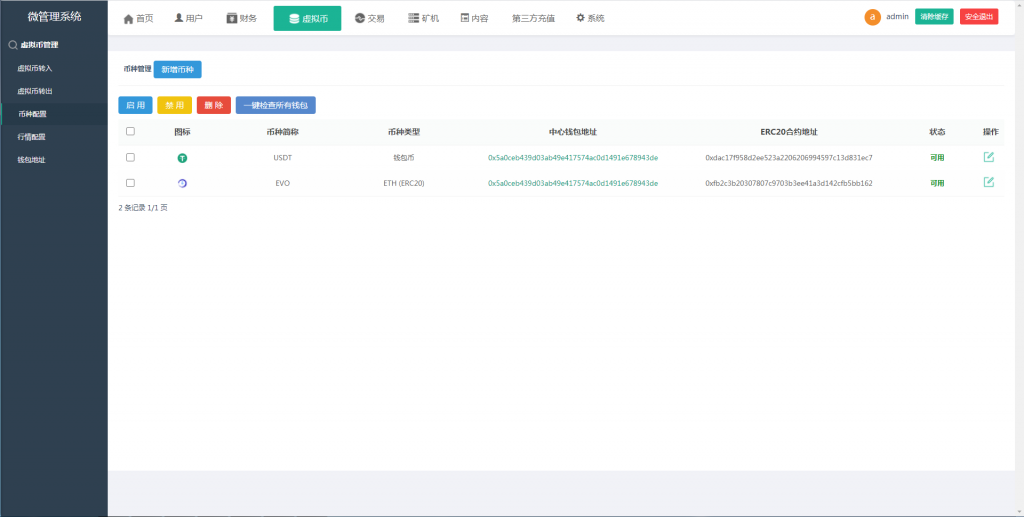Click the orange admin avatar icon

click(872, 17)
